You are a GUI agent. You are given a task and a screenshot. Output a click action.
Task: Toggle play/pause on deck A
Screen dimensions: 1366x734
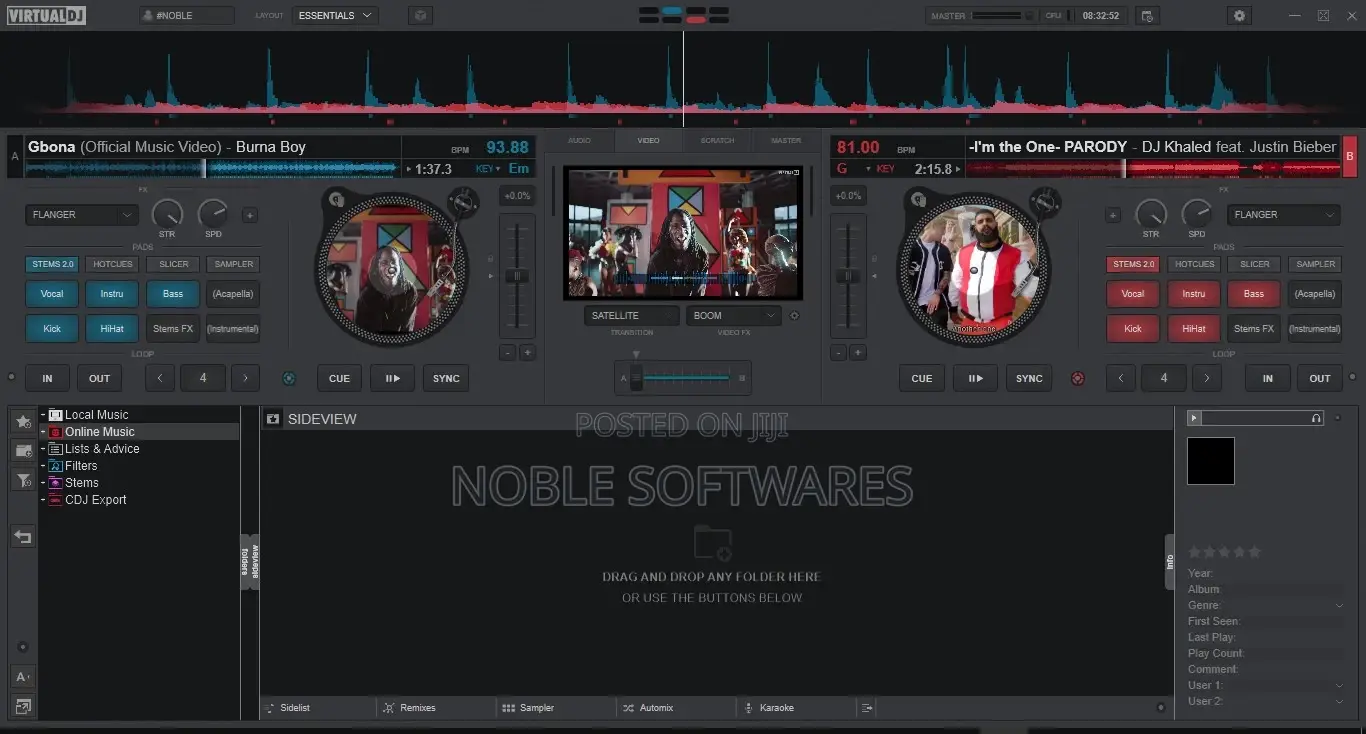tap(392, 378)
